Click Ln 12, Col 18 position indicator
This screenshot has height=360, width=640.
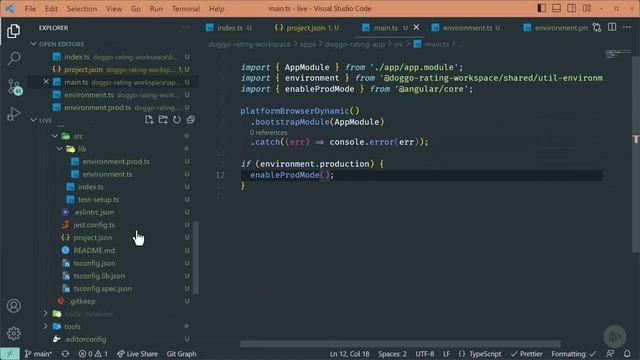[349, 354]
